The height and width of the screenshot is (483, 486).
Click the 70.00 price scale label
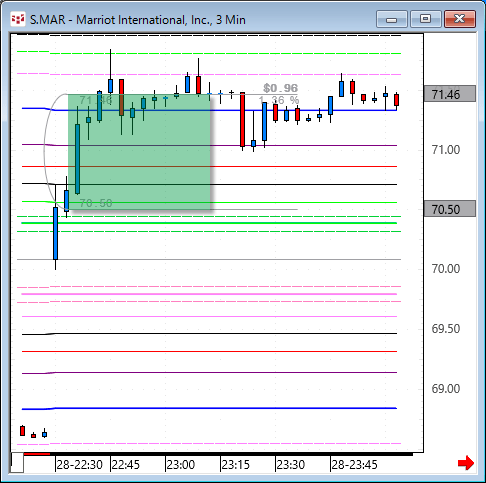[446, 269]
